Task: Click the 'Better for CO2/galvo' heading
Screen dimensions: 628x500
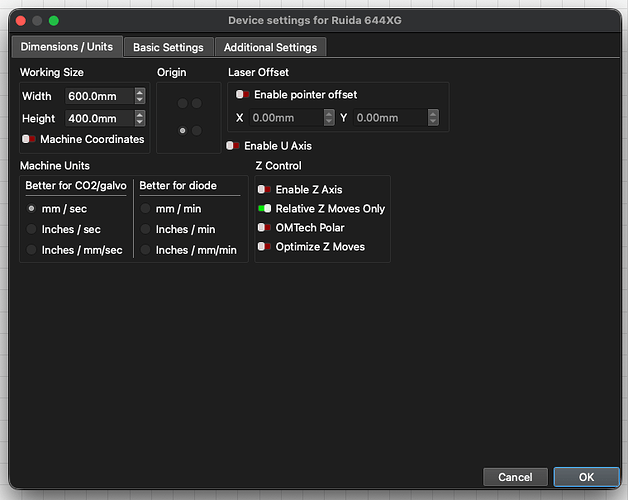Action: pos(76,185)
